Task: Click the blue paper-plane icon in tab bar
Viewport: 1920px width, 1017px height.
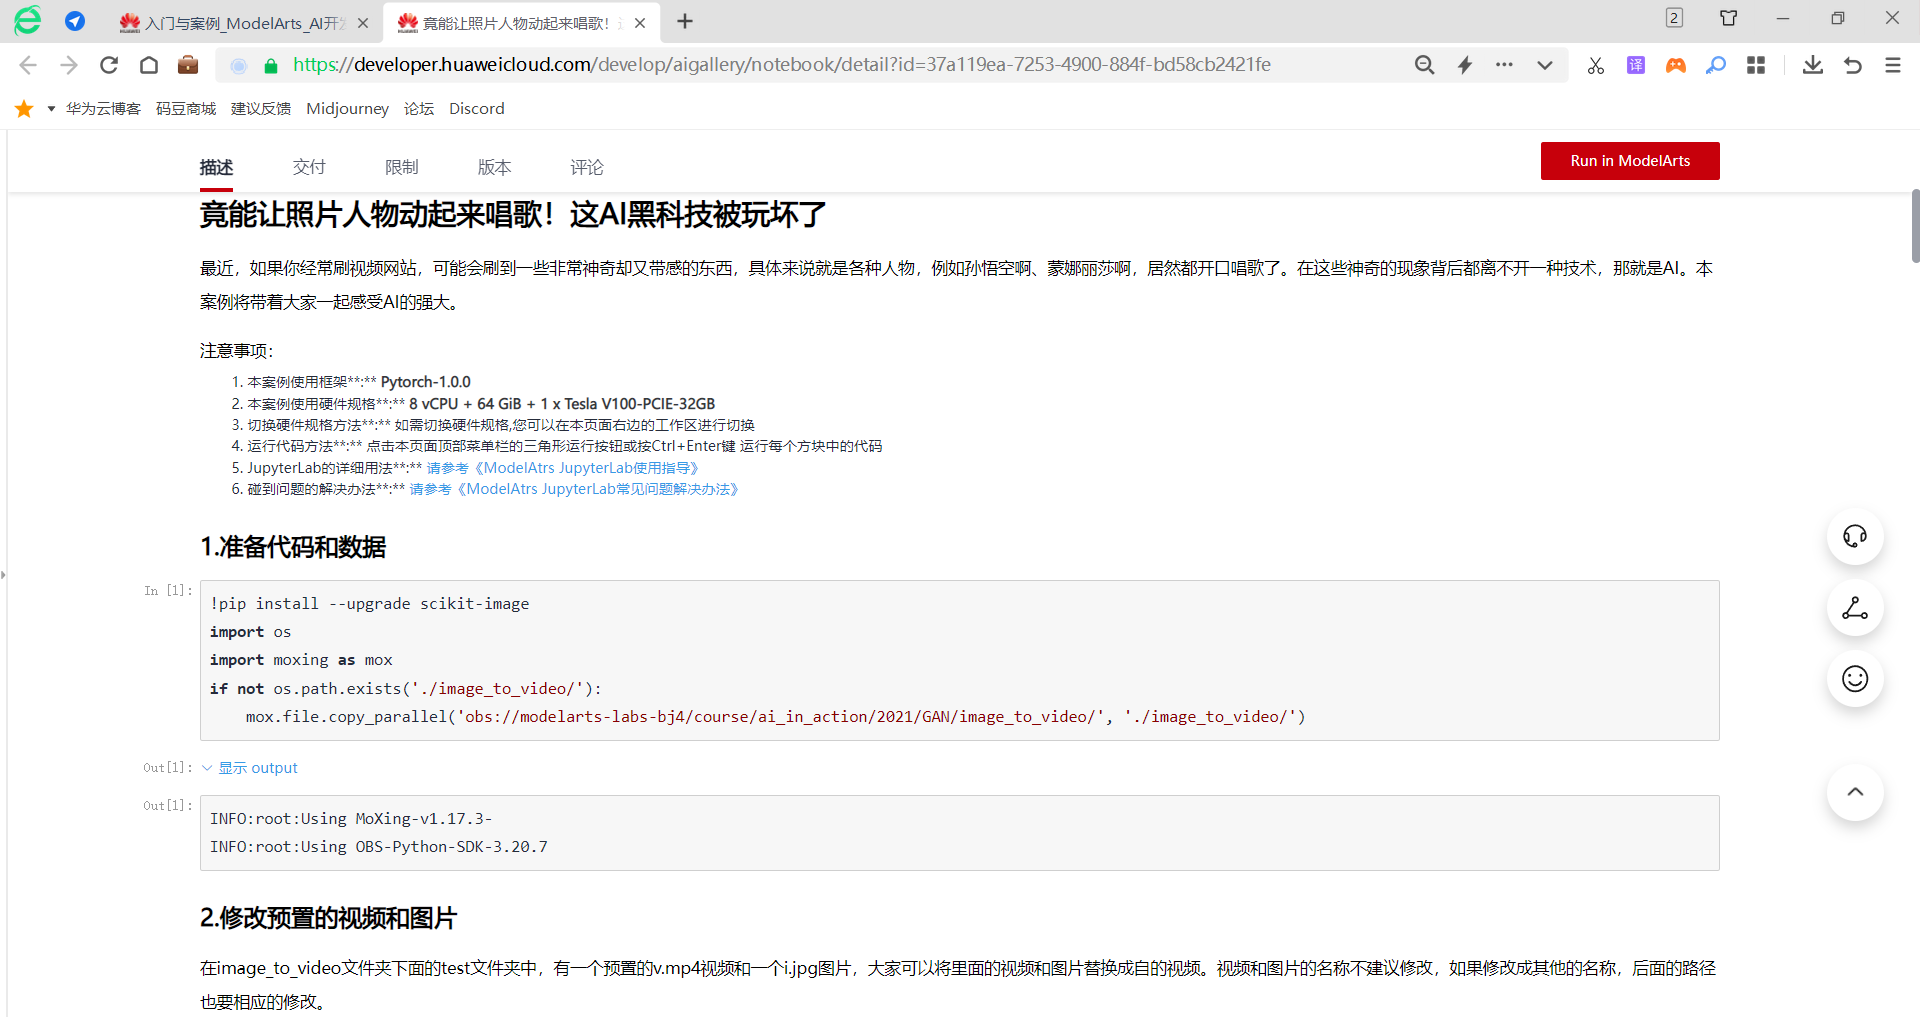Action: pos(75,21)
